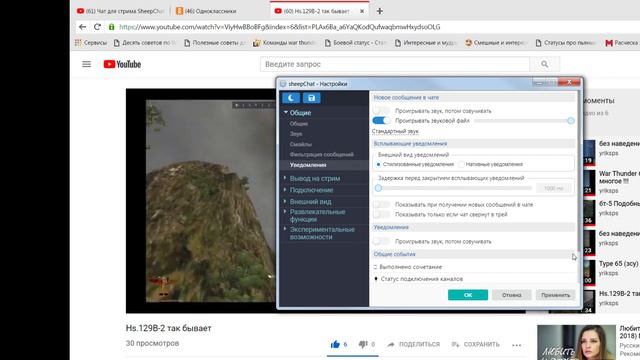Image resolution: width=640 pixels, height=360 pixels.
Task: Enable 'Показывать при получении новых сообщений в чате'
Action: 381,204
